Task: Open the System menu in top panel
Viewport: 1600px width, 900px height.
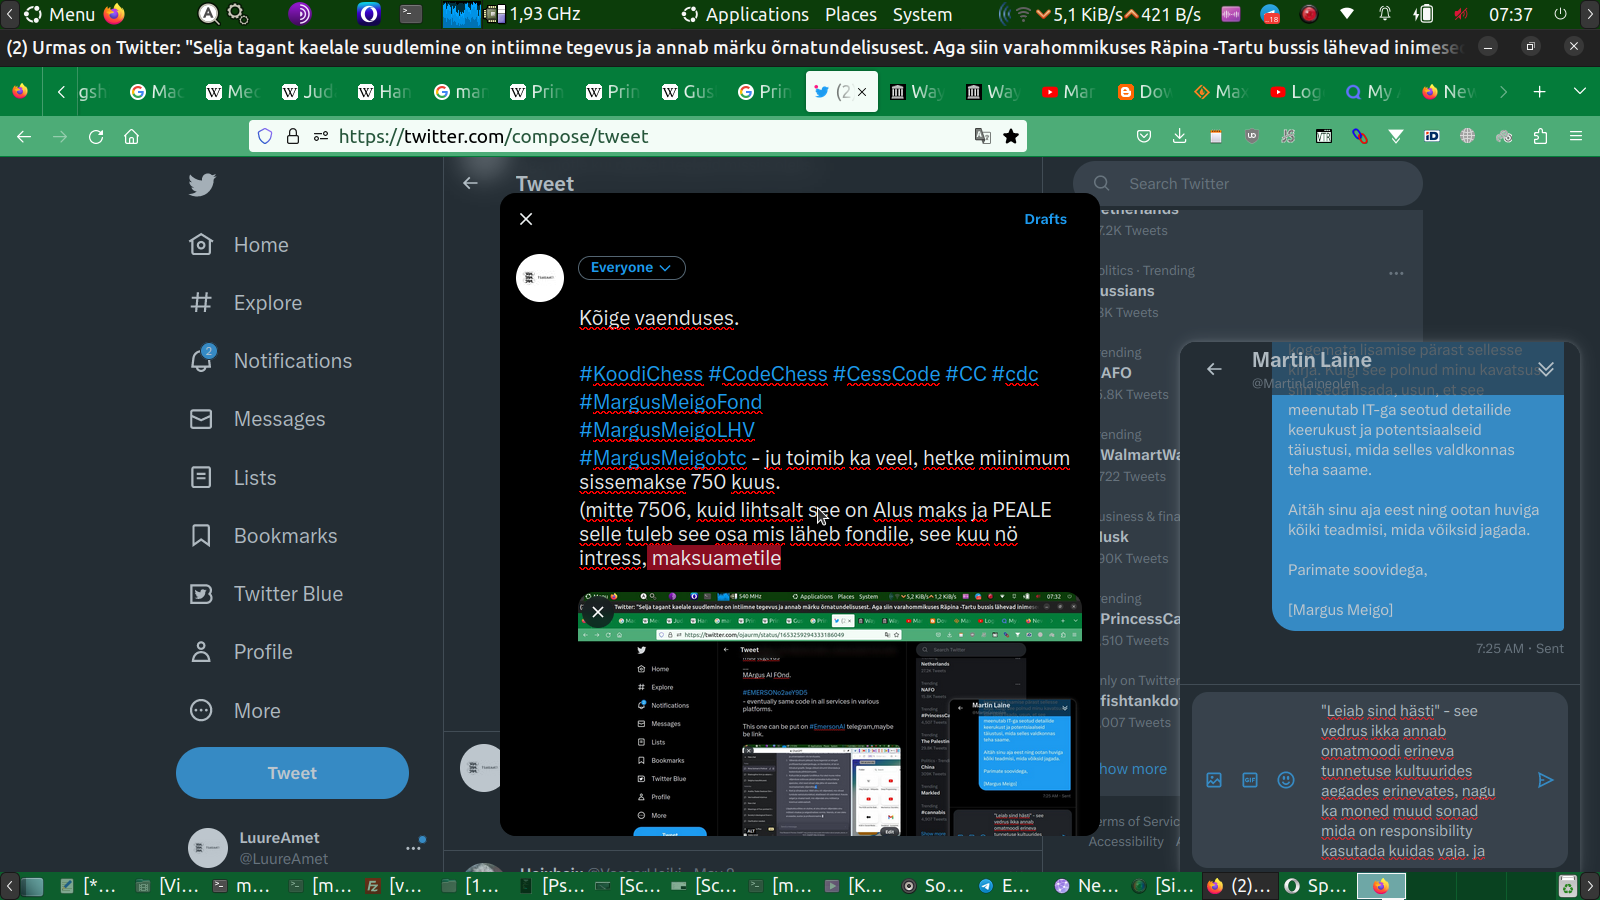Action: 922,14
